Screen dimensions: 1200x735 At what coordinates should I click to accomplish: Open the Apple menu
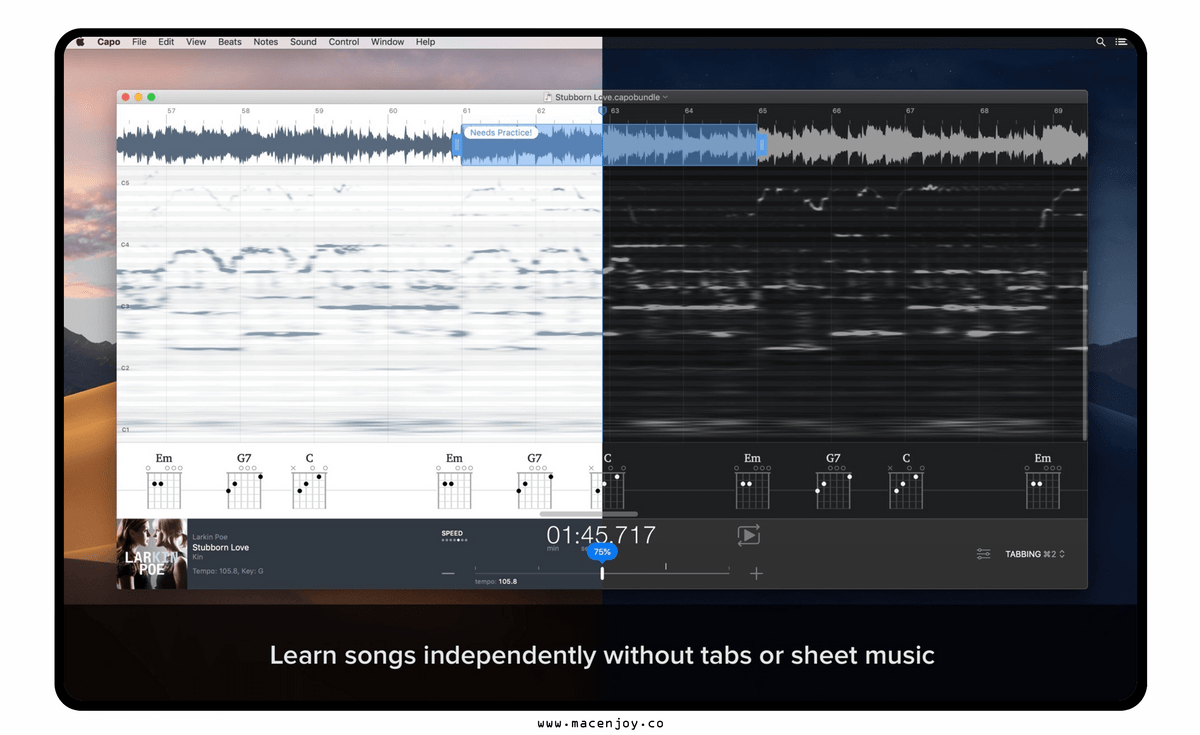point(80,42)
